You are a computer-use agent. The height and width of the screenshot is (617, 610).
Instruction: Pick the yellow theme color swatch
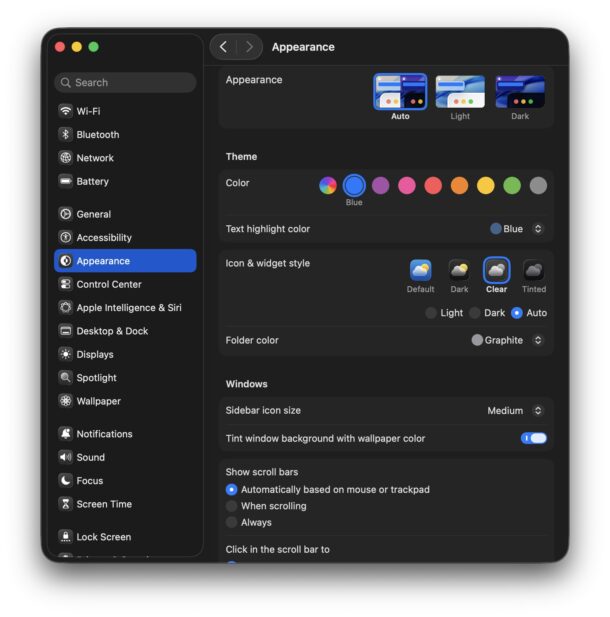pos(486,185)
